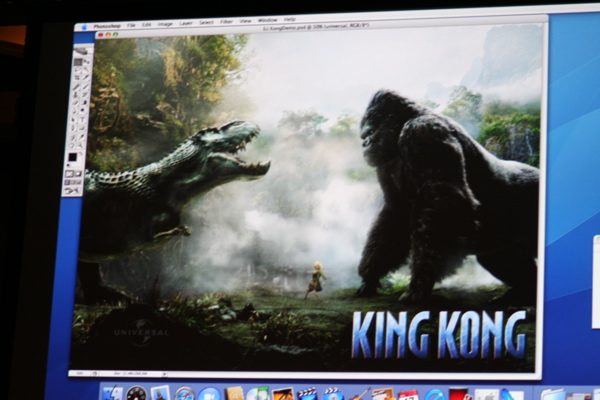Viewport: 600px width, 400px height.
Task: Open the Layer menu
Action: pos(186,23)
